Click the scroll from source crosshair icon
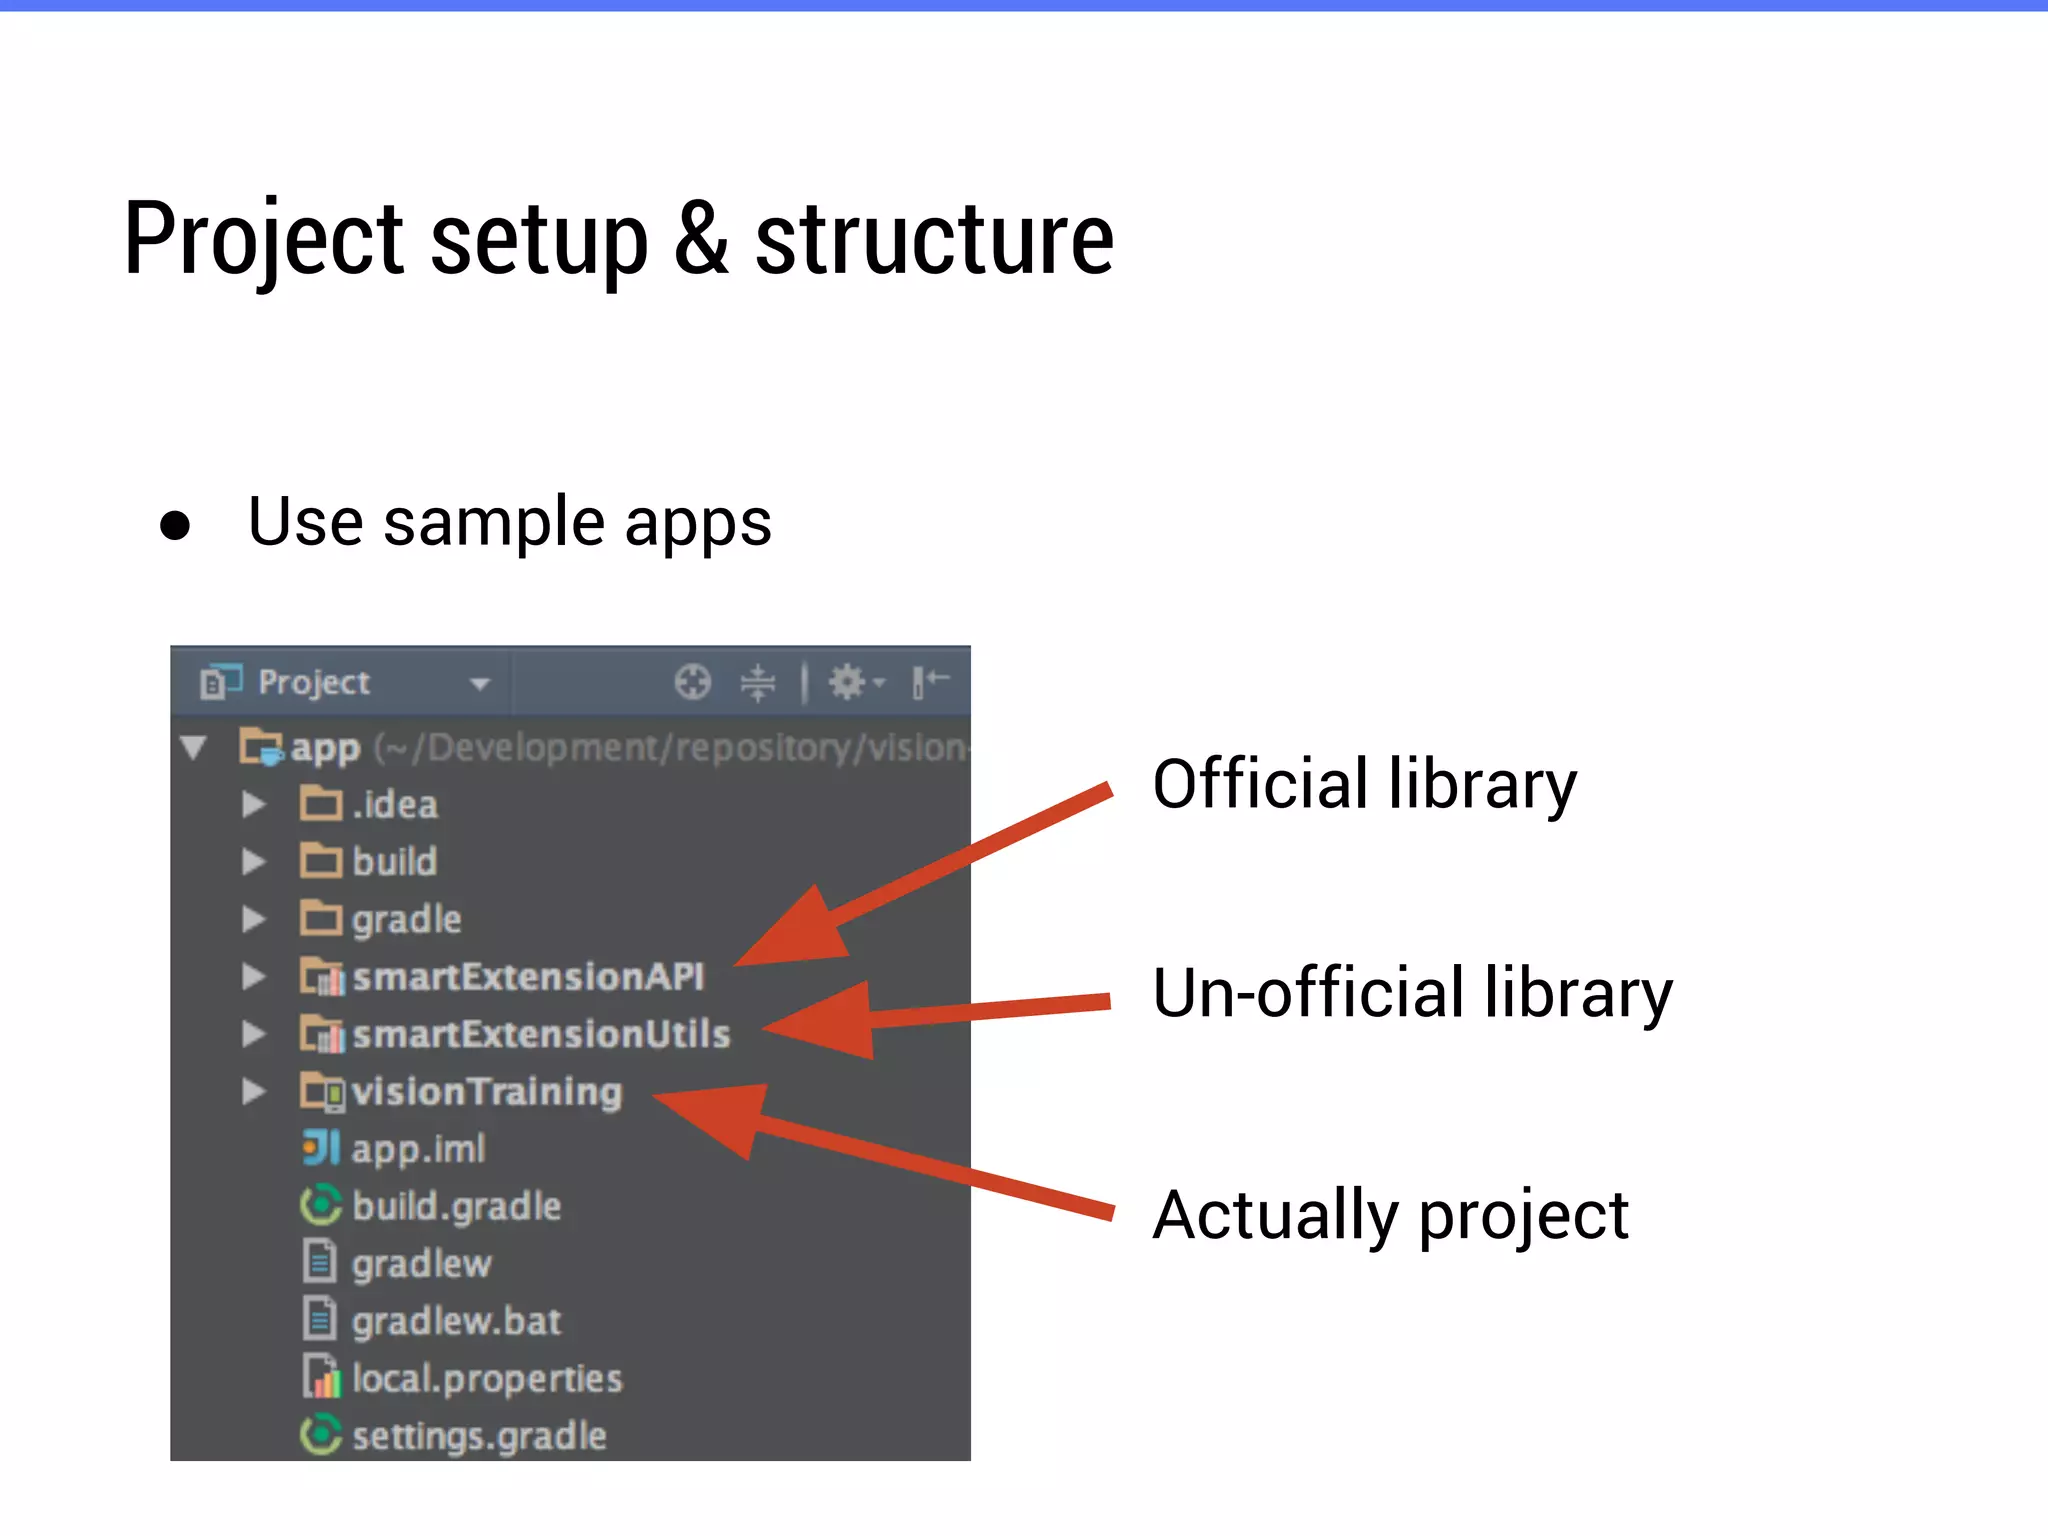The height and width of the screenshot is (1536, 2048). (692, 682)
